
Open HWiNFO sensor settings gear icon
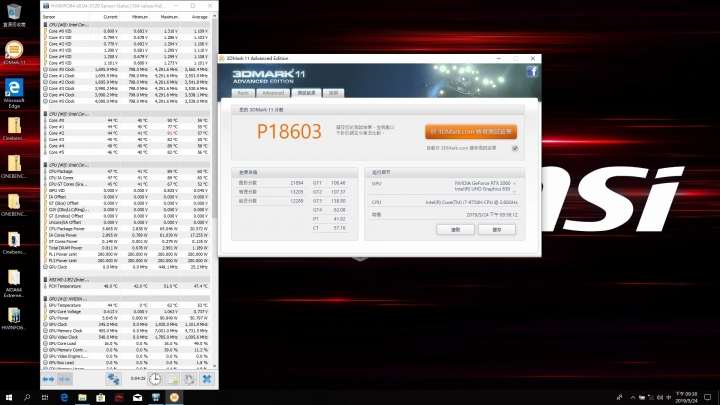click(189, 379)
